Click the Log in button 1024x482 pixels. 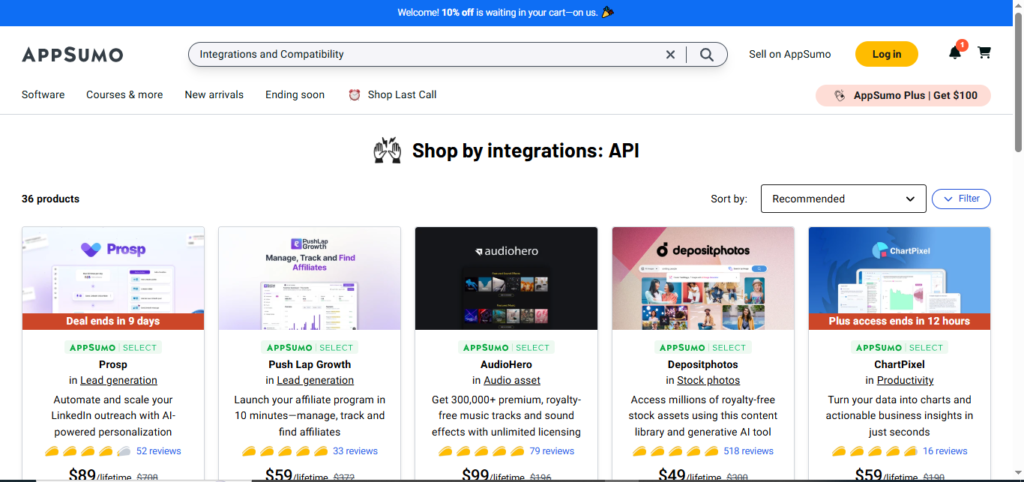[886, 54]
